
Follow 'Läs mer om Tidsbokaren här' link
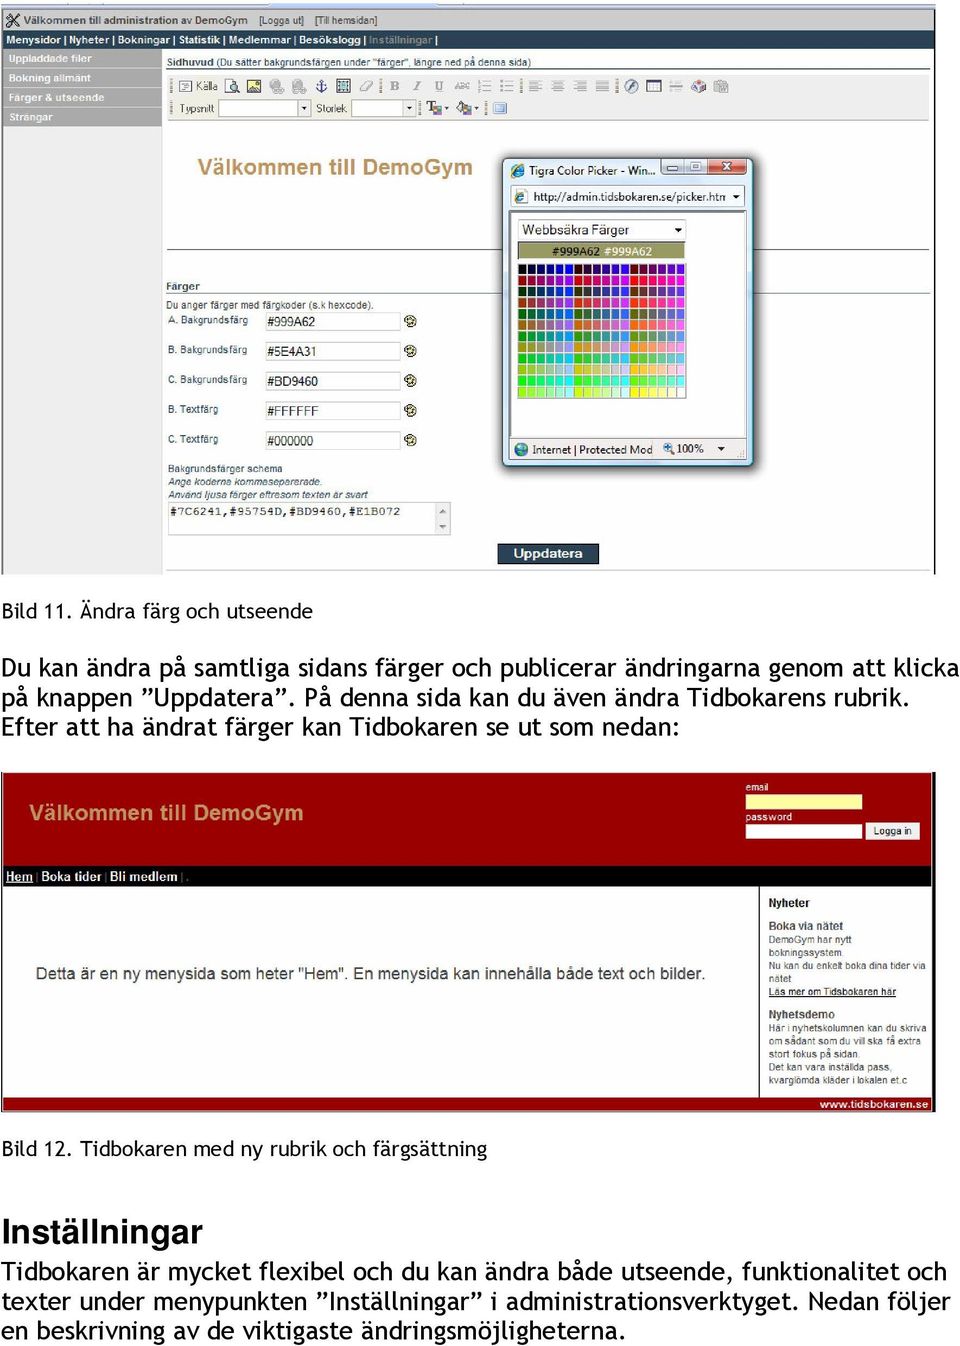coord(832,992)
